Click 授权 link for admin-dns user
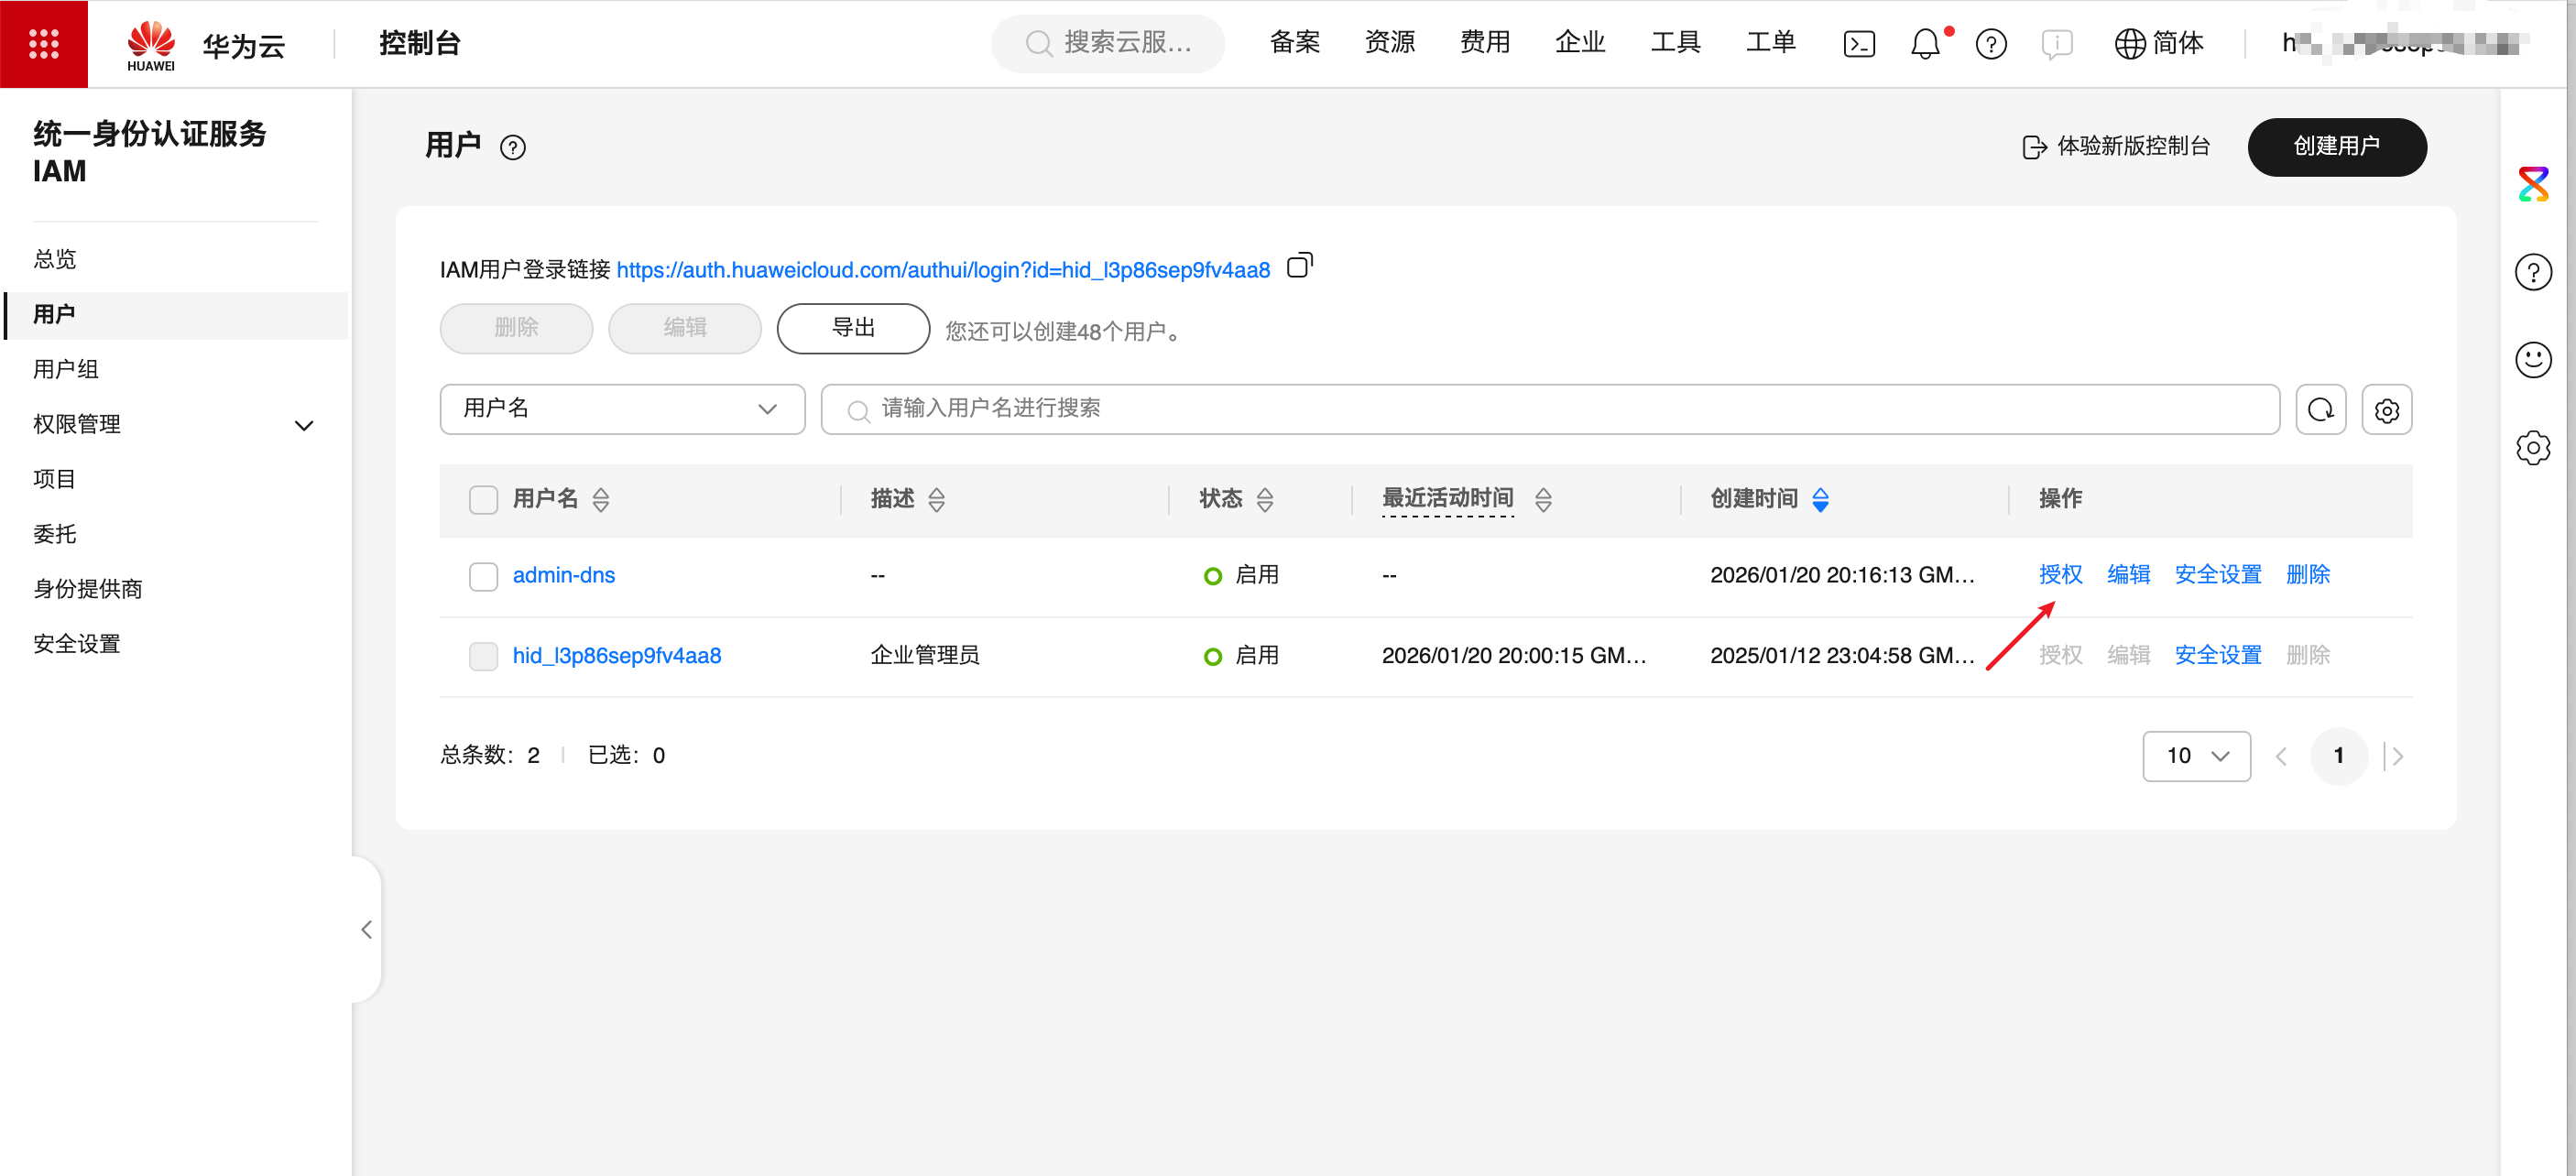Screen dimensions: 2576x1176 pos(2060,574)
